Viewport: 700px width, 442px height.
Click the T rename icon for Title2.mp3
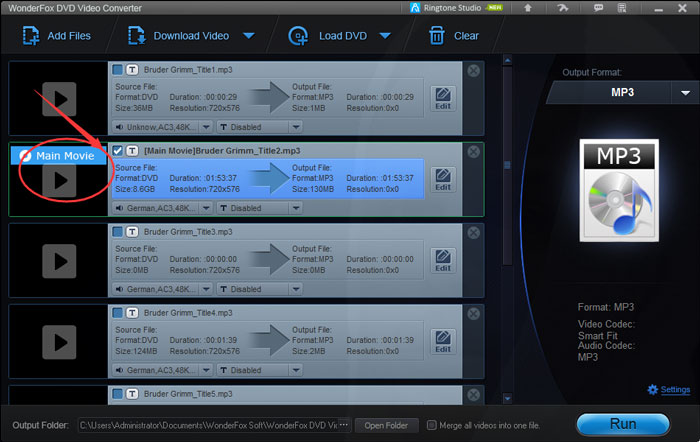point(132,150)
